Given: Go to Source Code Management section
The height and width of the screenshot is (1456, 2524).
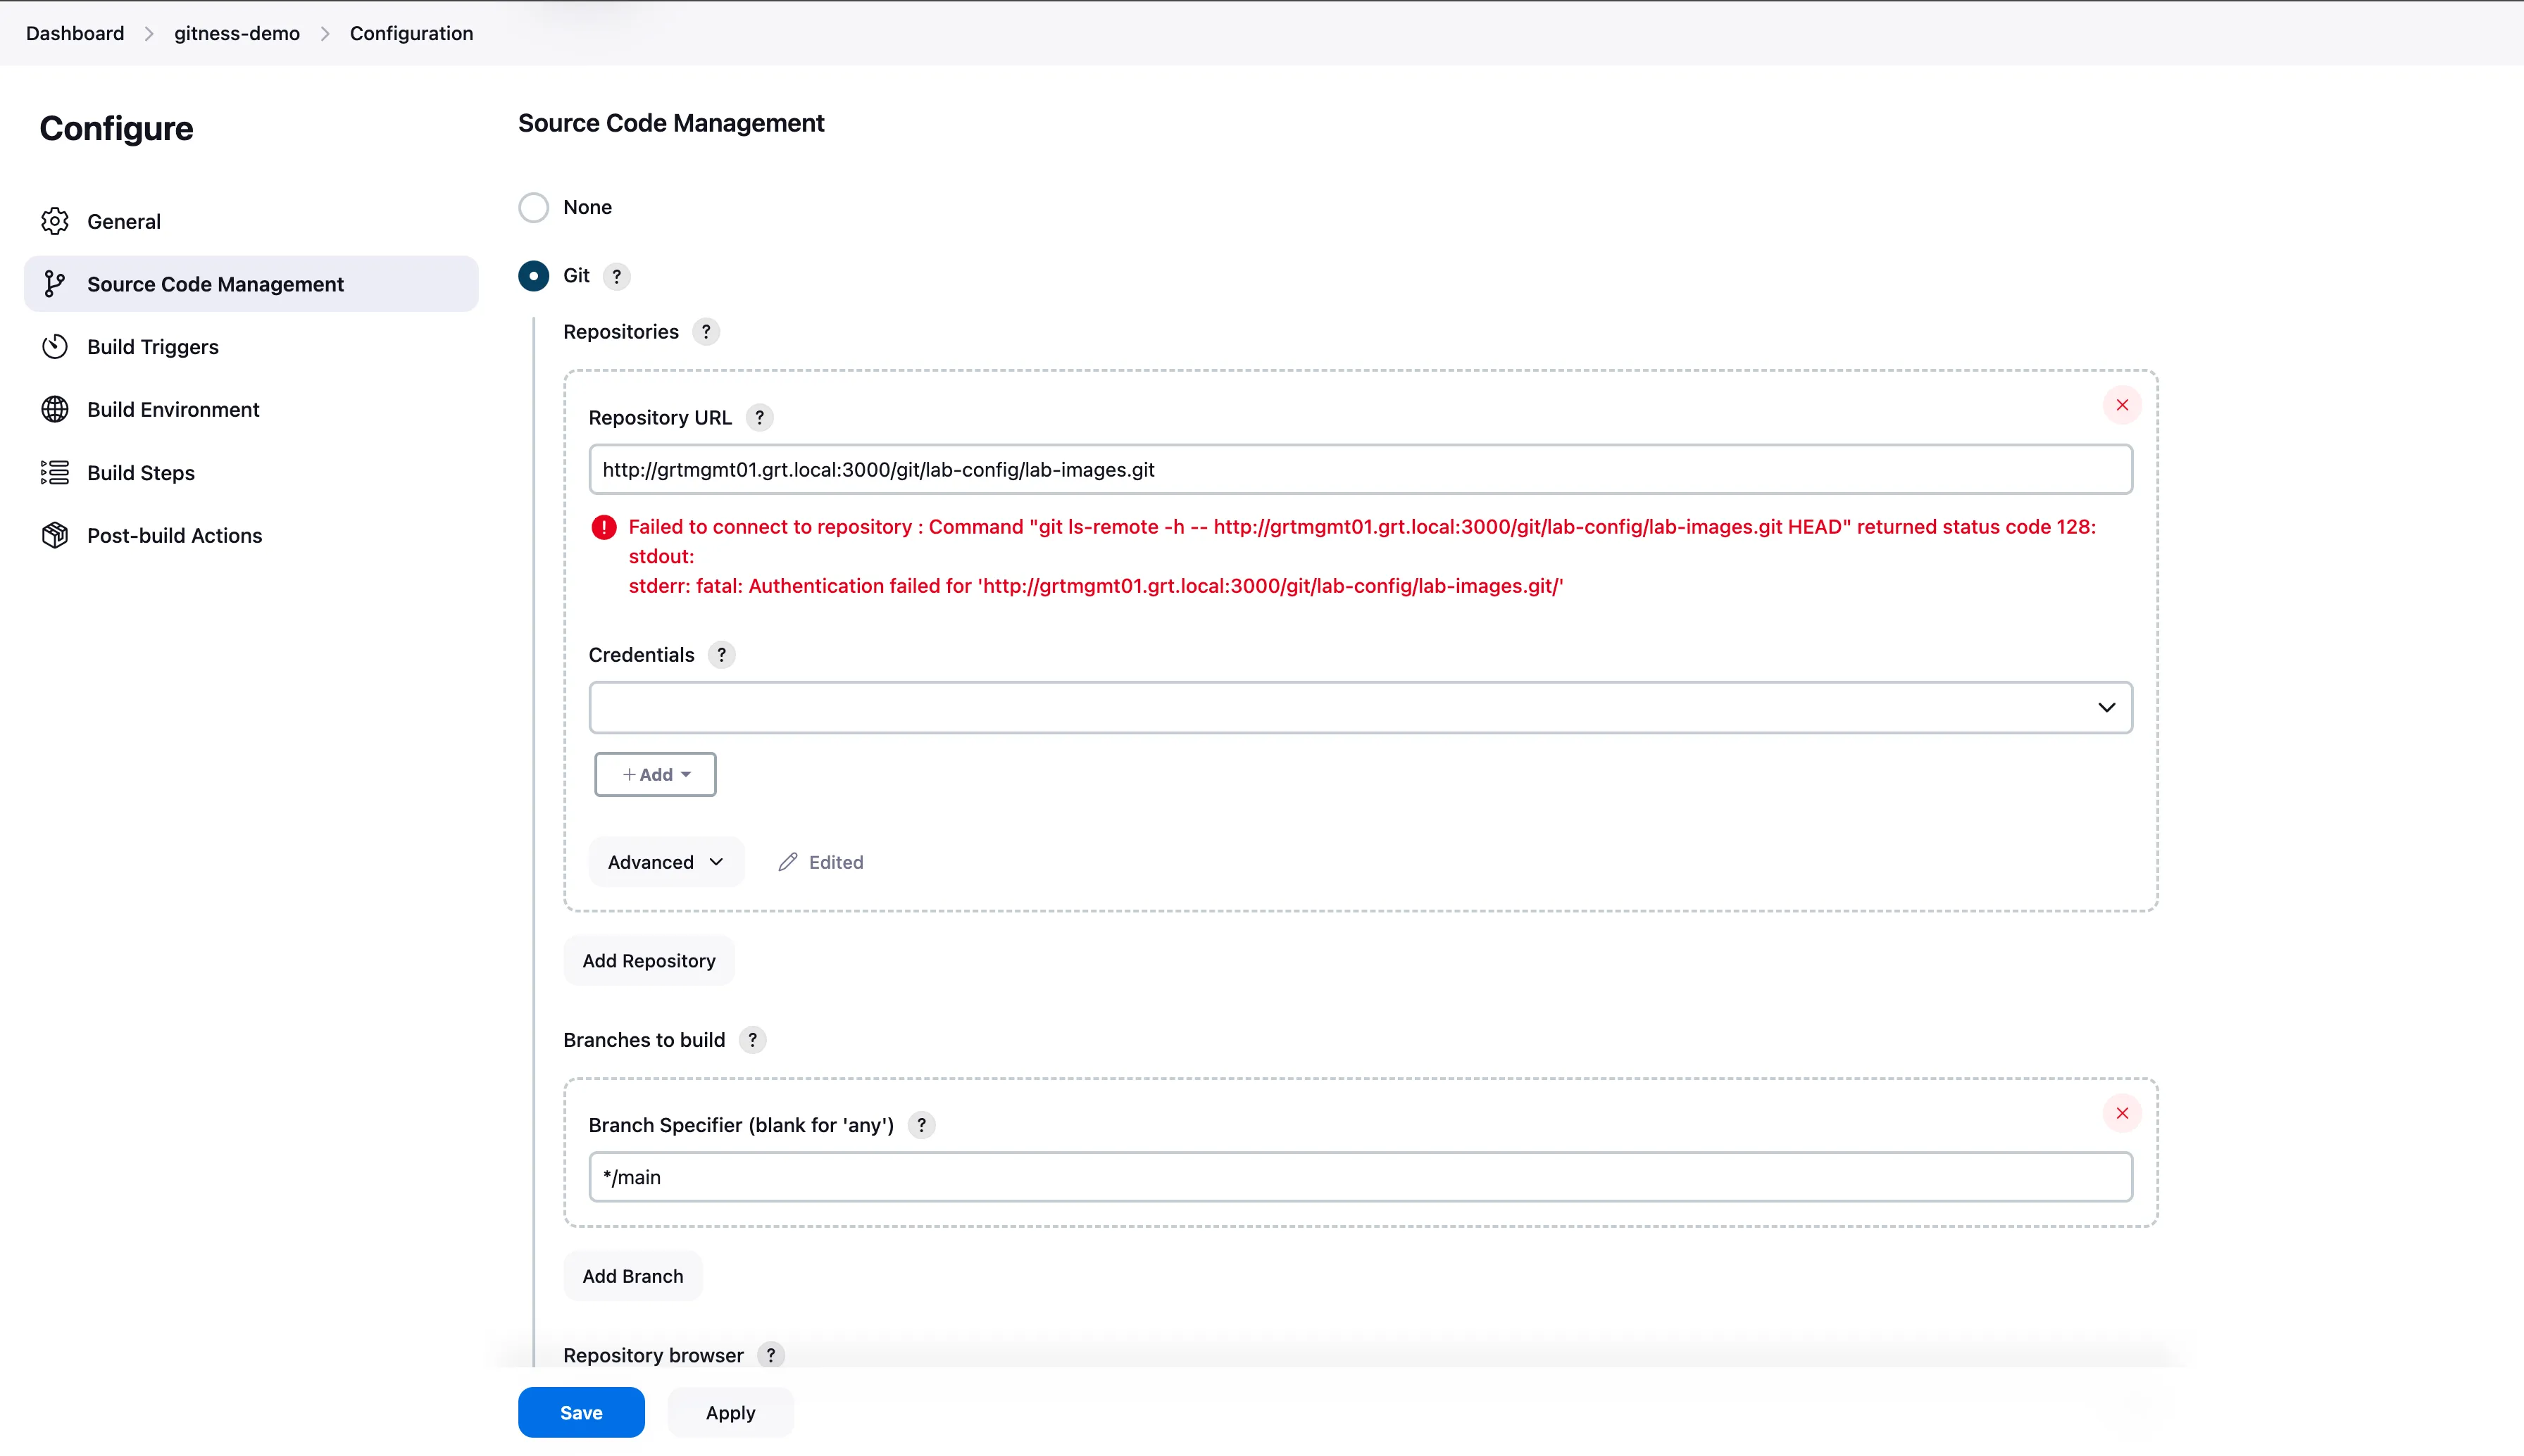Looking at the screenshot, I should (x=251, y=284).
